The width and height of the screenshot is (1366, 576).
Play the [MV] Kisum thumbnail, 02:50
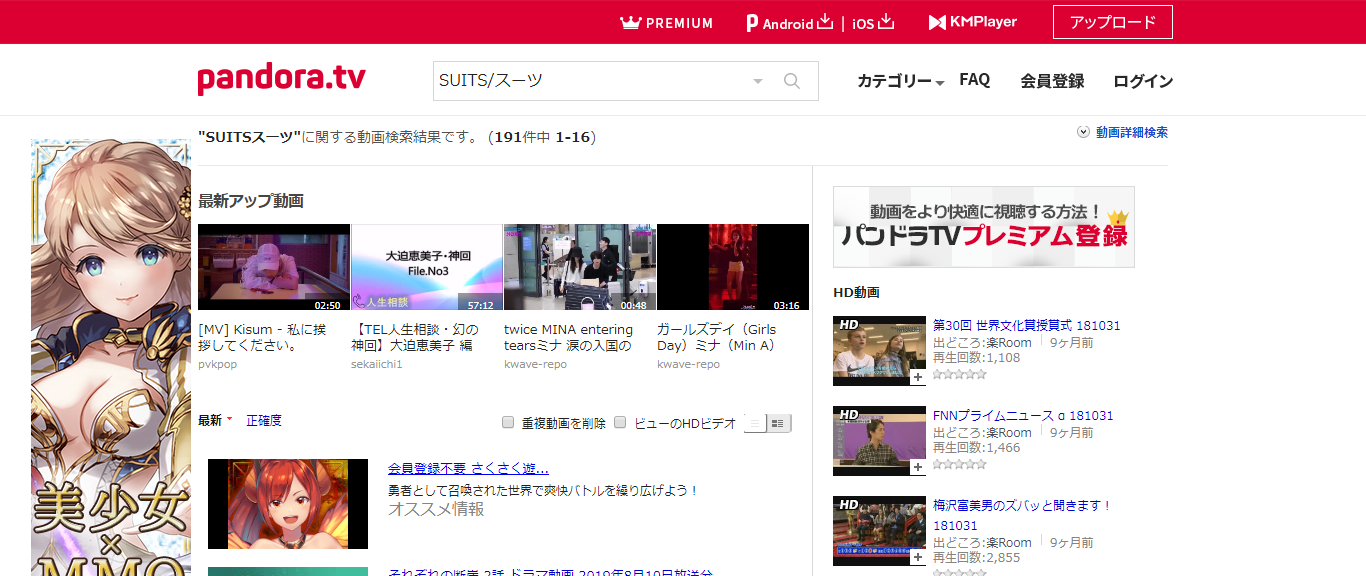[274, 267]
